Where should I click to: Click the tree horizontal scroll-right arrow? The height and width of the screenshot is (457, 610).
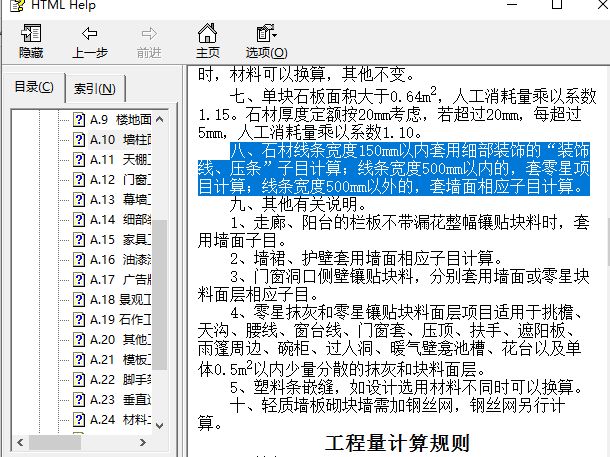tap(143, 442)
